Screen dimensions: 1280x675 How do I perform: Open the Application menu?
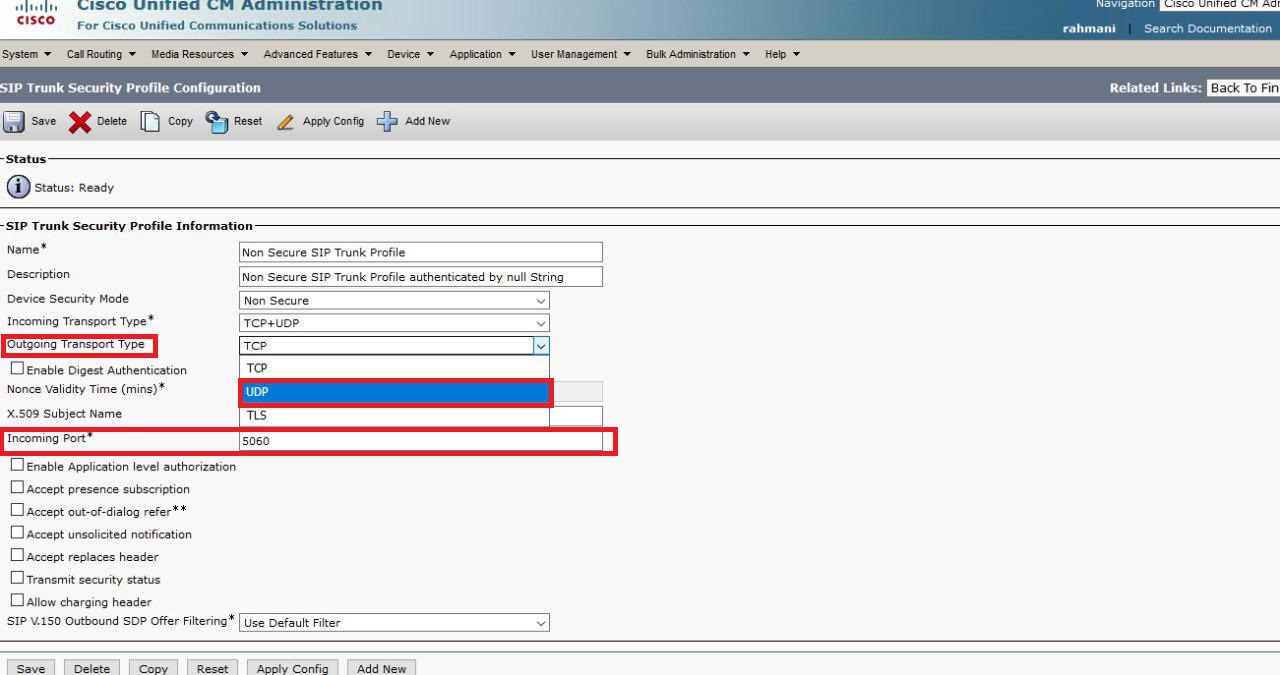tap(483, 54)
